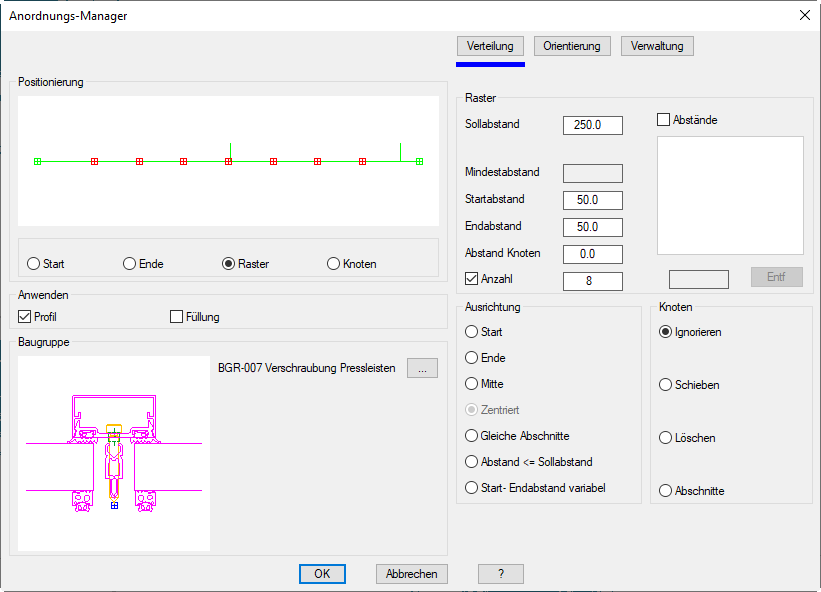
Task: Toggle the Füllung checkbox
Action: coord(177,317)
